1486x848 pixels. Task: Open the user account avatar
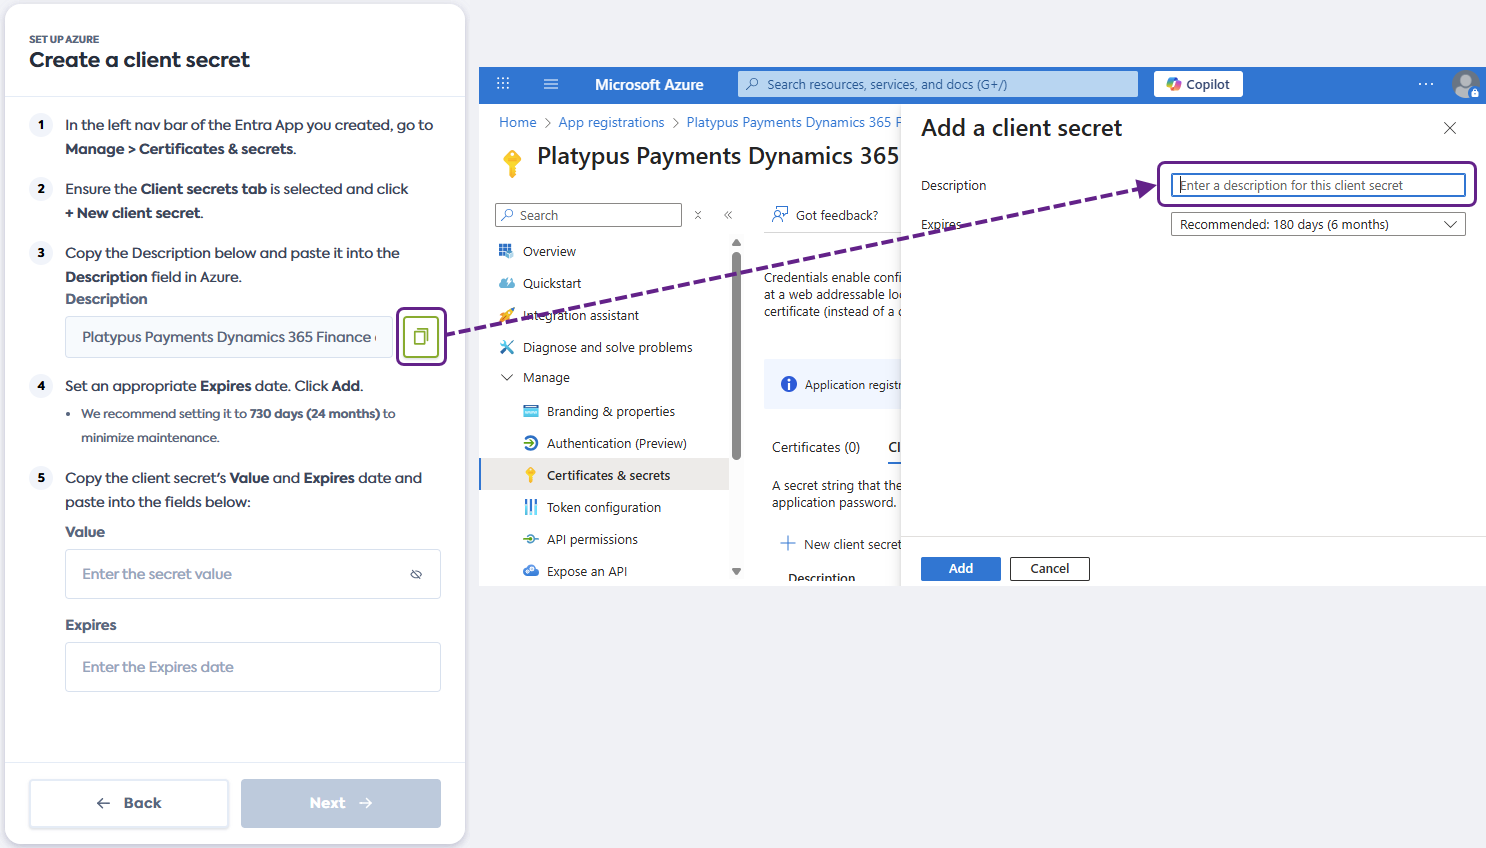pos(1465,85)
